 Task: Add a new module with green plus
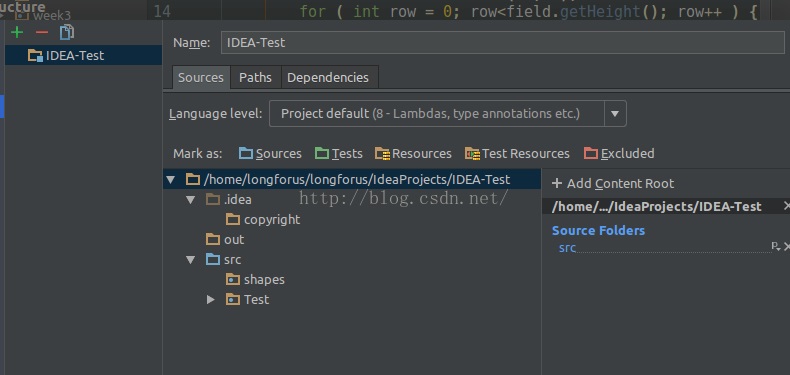pos(17,33)
